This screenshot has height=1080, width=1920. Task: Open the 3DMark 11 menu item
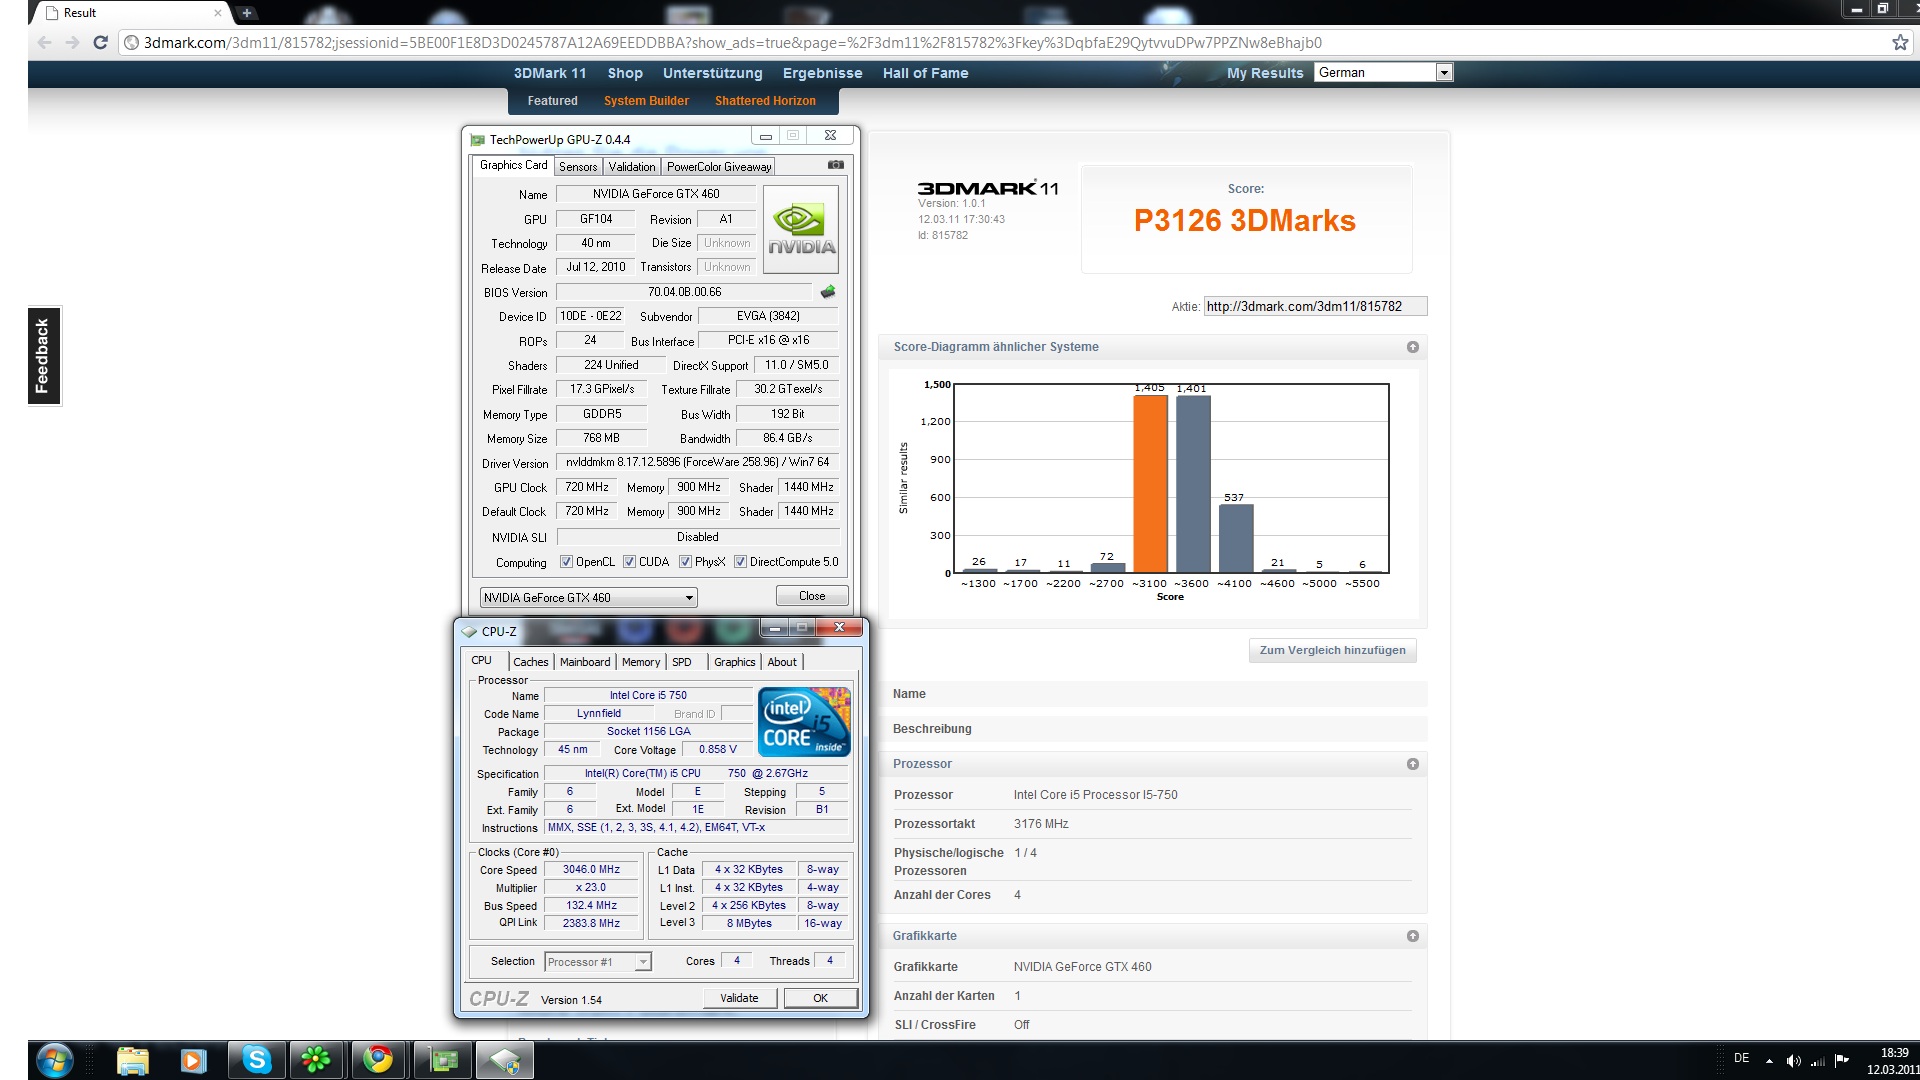[x=550, y=73]
